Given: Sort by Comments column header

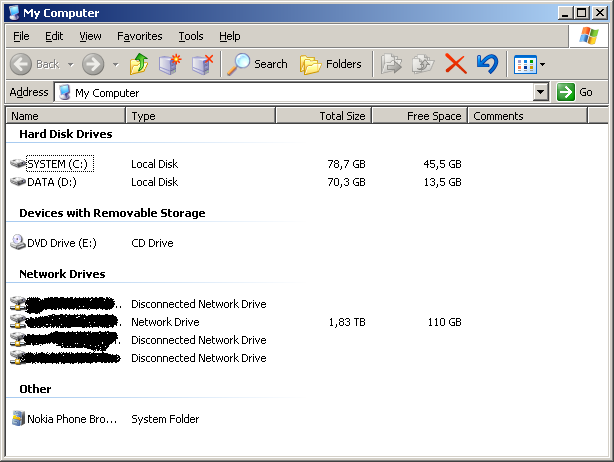Looking at the screenshot, I should click(528, 116).
